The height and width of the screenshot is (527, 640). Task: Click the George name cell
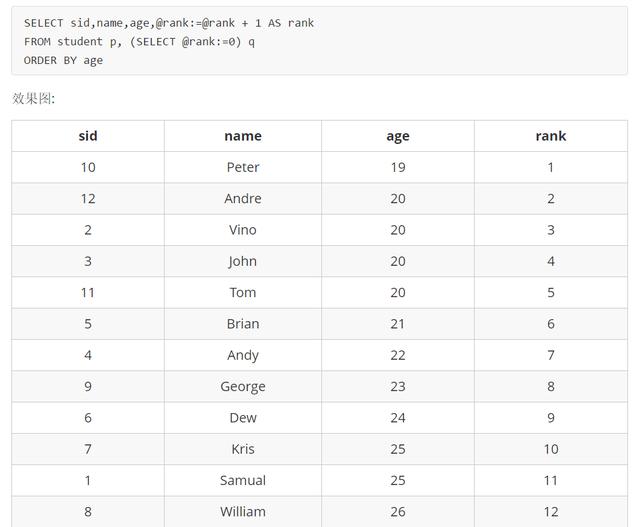pos(243,387)
